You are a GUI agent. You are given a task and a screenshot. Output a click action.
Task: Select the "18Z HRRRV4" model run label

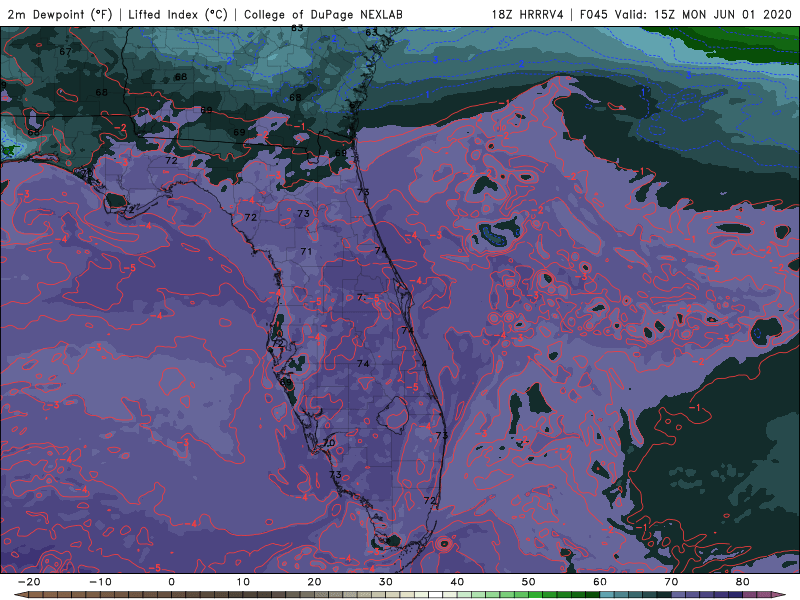[x=527, y=14]
